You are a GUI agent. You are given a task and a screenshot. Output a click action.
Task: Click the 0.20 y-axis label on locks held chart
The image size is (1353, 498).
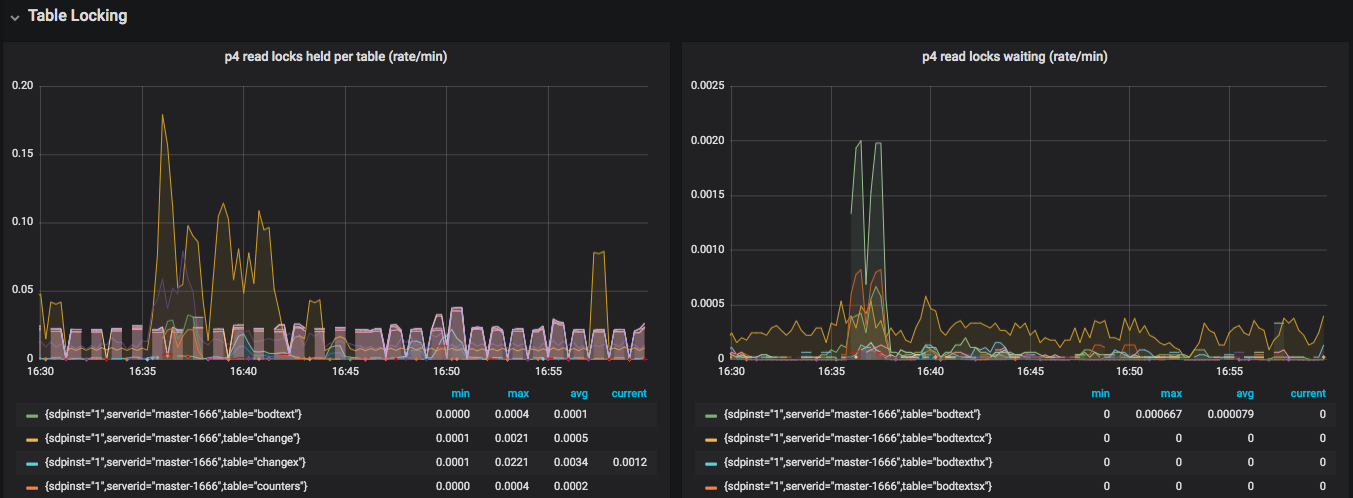(22, 86)
